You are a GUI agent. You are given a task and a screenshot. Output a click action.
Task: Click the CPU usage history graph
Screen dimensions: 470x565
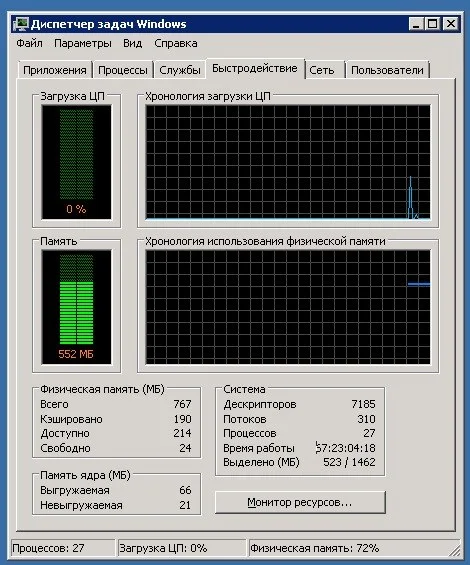288,162
